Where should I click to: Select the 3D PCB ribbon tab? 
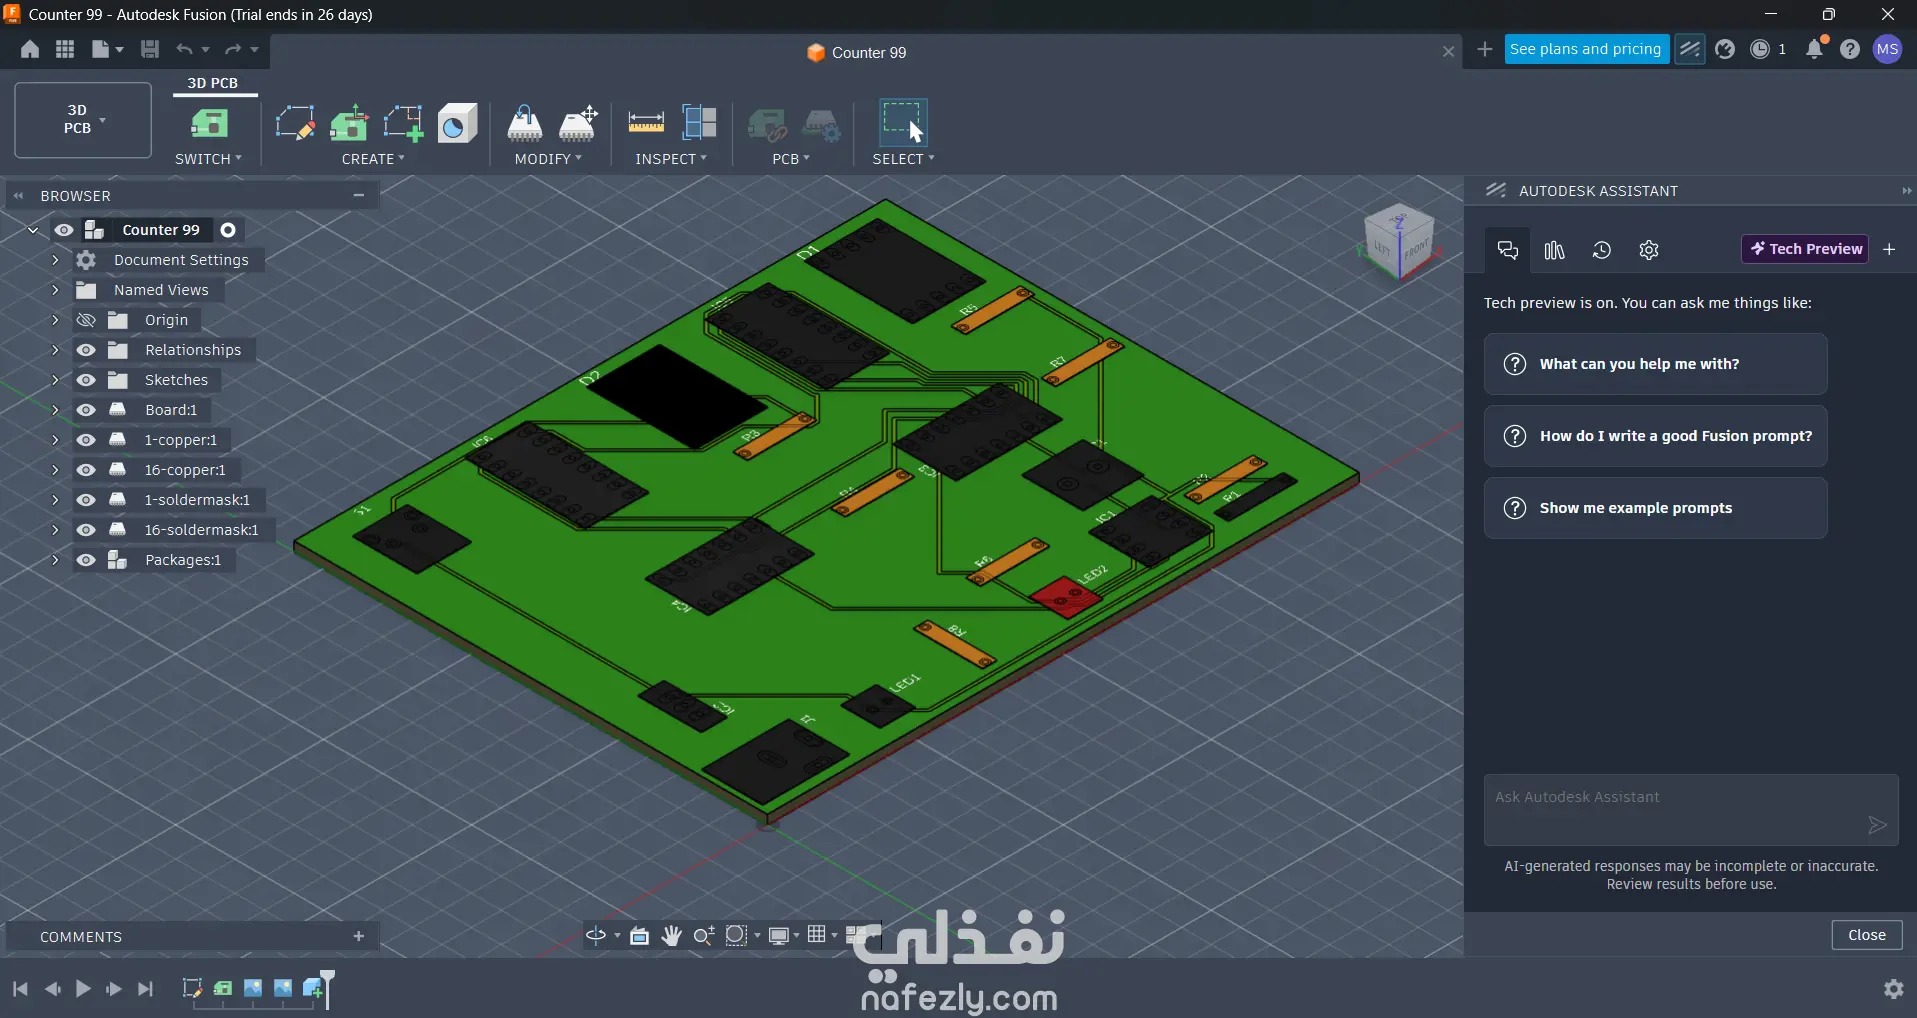[x=213, y=83]
